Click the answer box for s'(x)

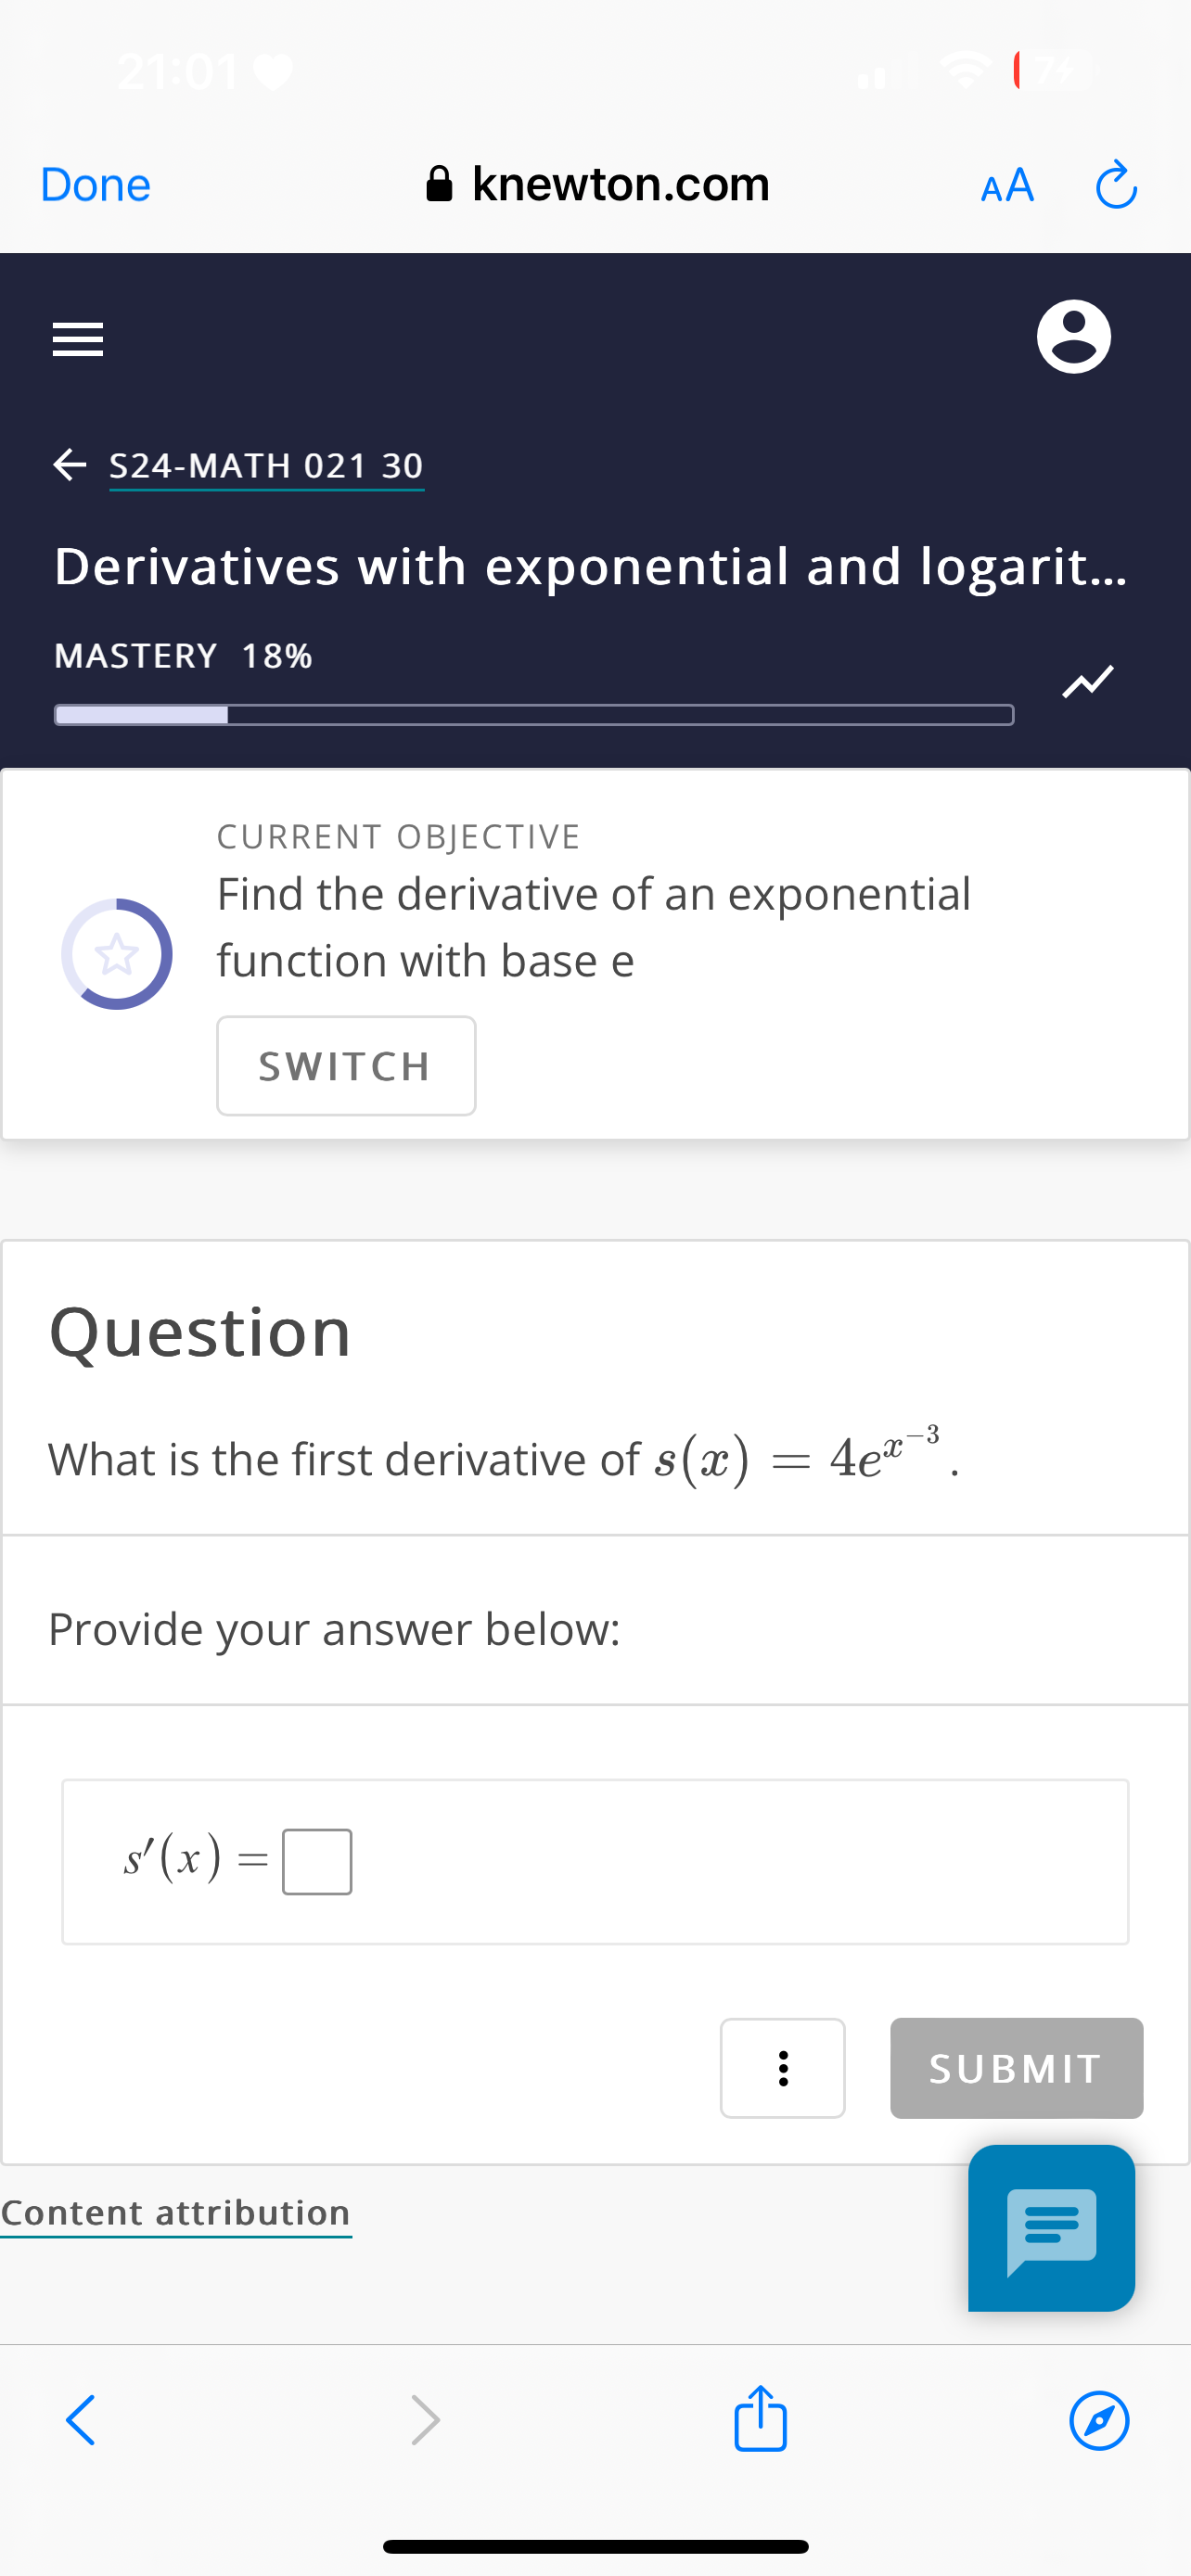pyautogui.click(x=318, y=1861)
